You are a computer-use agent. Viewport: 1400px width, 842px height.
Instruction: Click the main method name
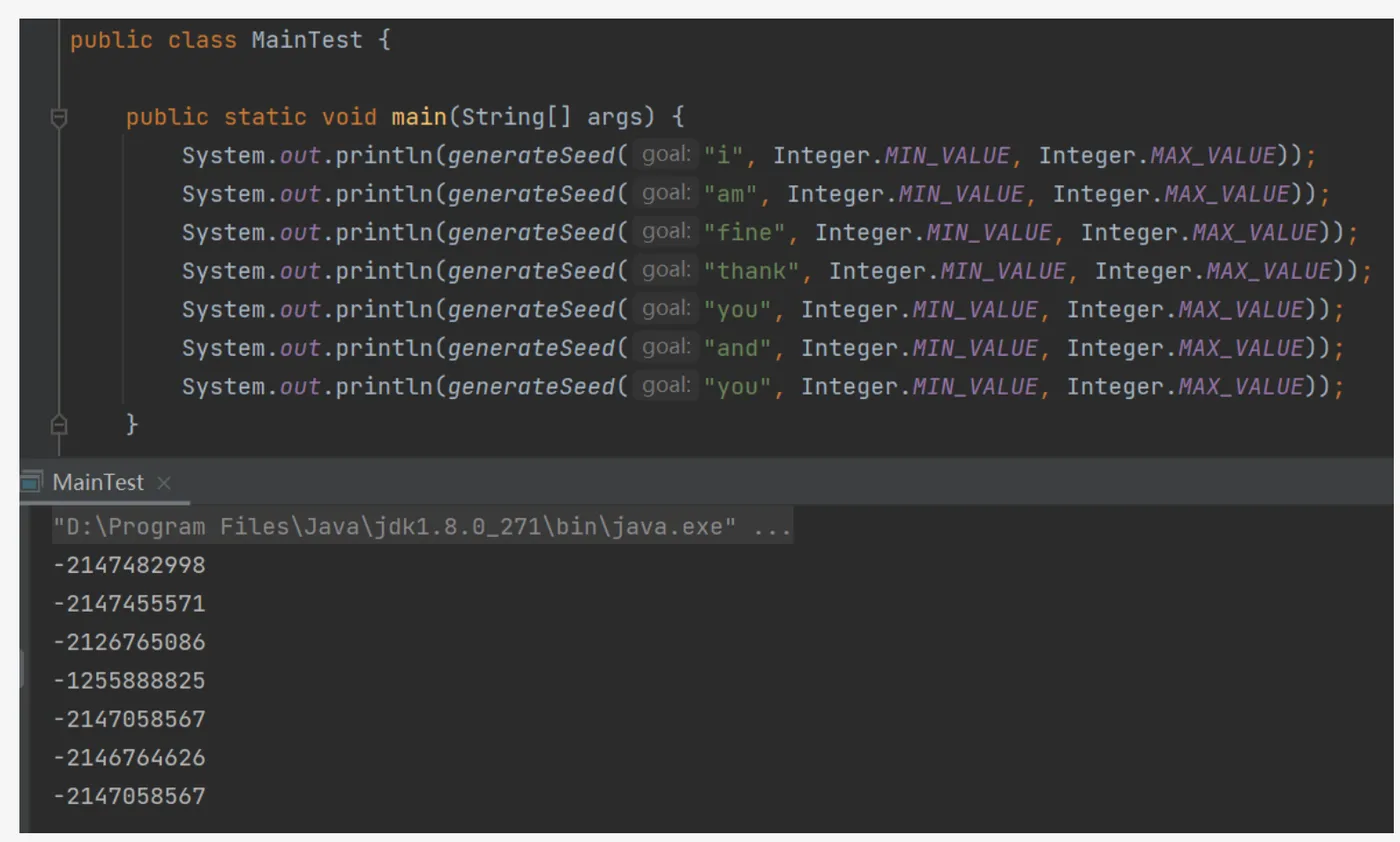(419, 117)
